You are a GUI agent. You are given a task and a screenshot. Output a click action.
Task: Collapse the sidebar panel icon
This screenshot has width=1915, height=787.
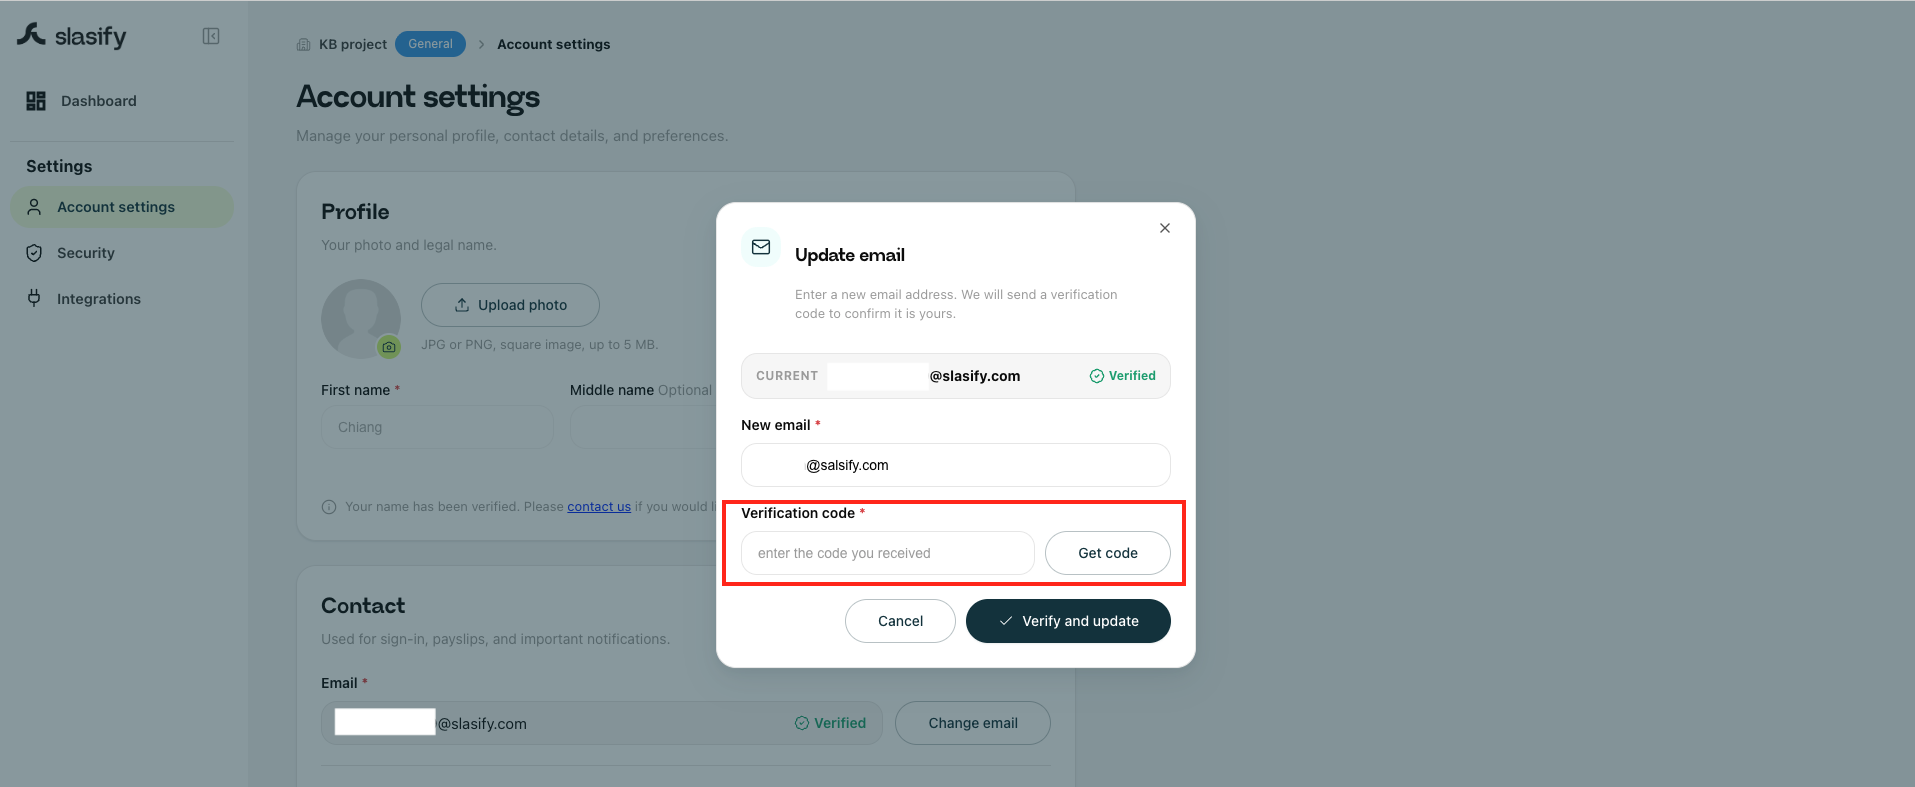[x=211, y=36]
